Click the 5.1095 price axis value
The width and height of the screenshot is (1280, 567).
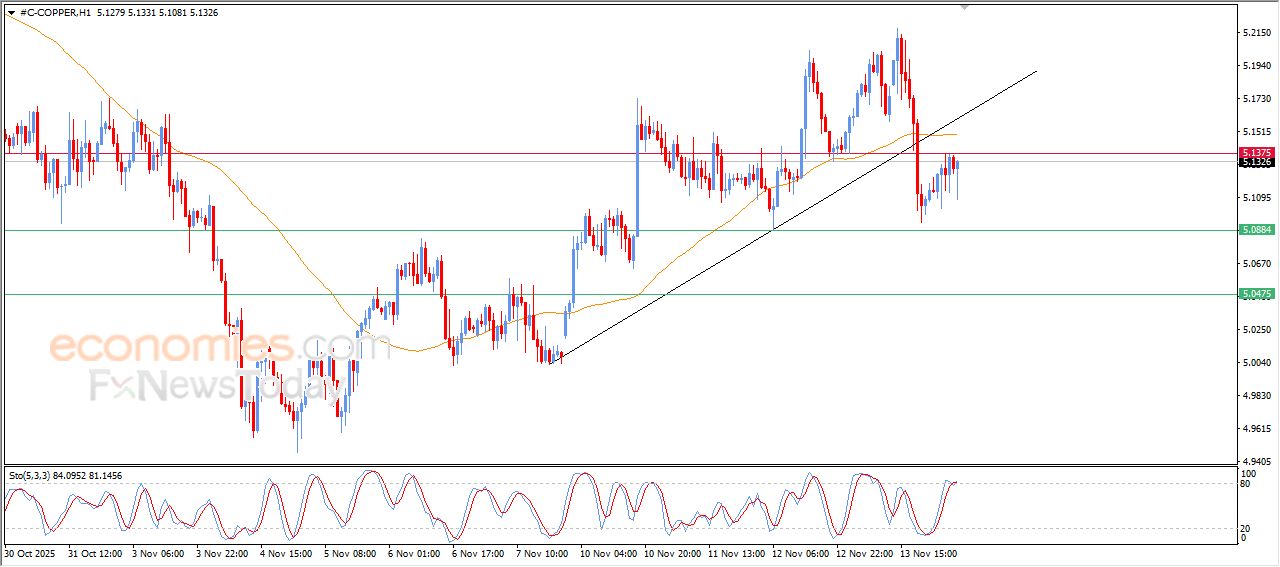point(1256,198)
